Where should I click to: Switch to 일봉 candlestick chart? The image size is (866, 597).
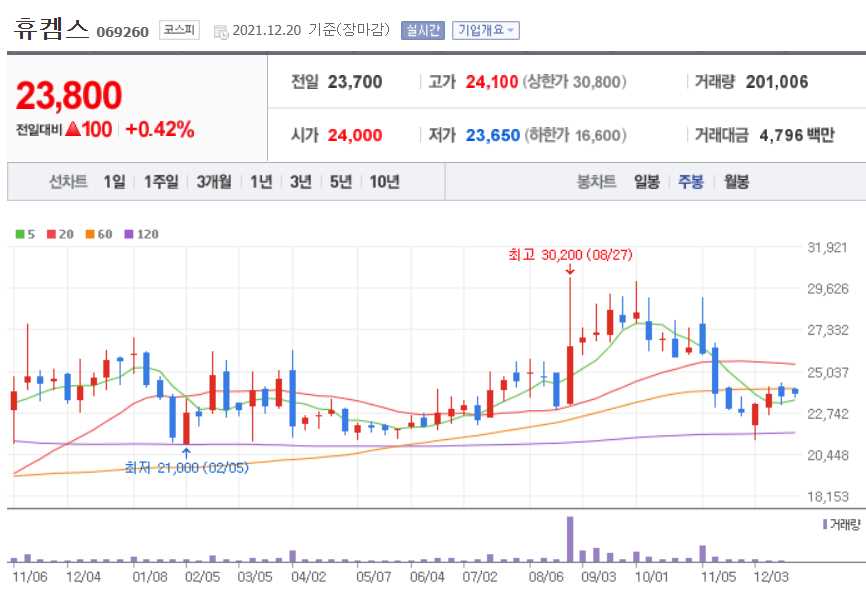click(646, 181)
